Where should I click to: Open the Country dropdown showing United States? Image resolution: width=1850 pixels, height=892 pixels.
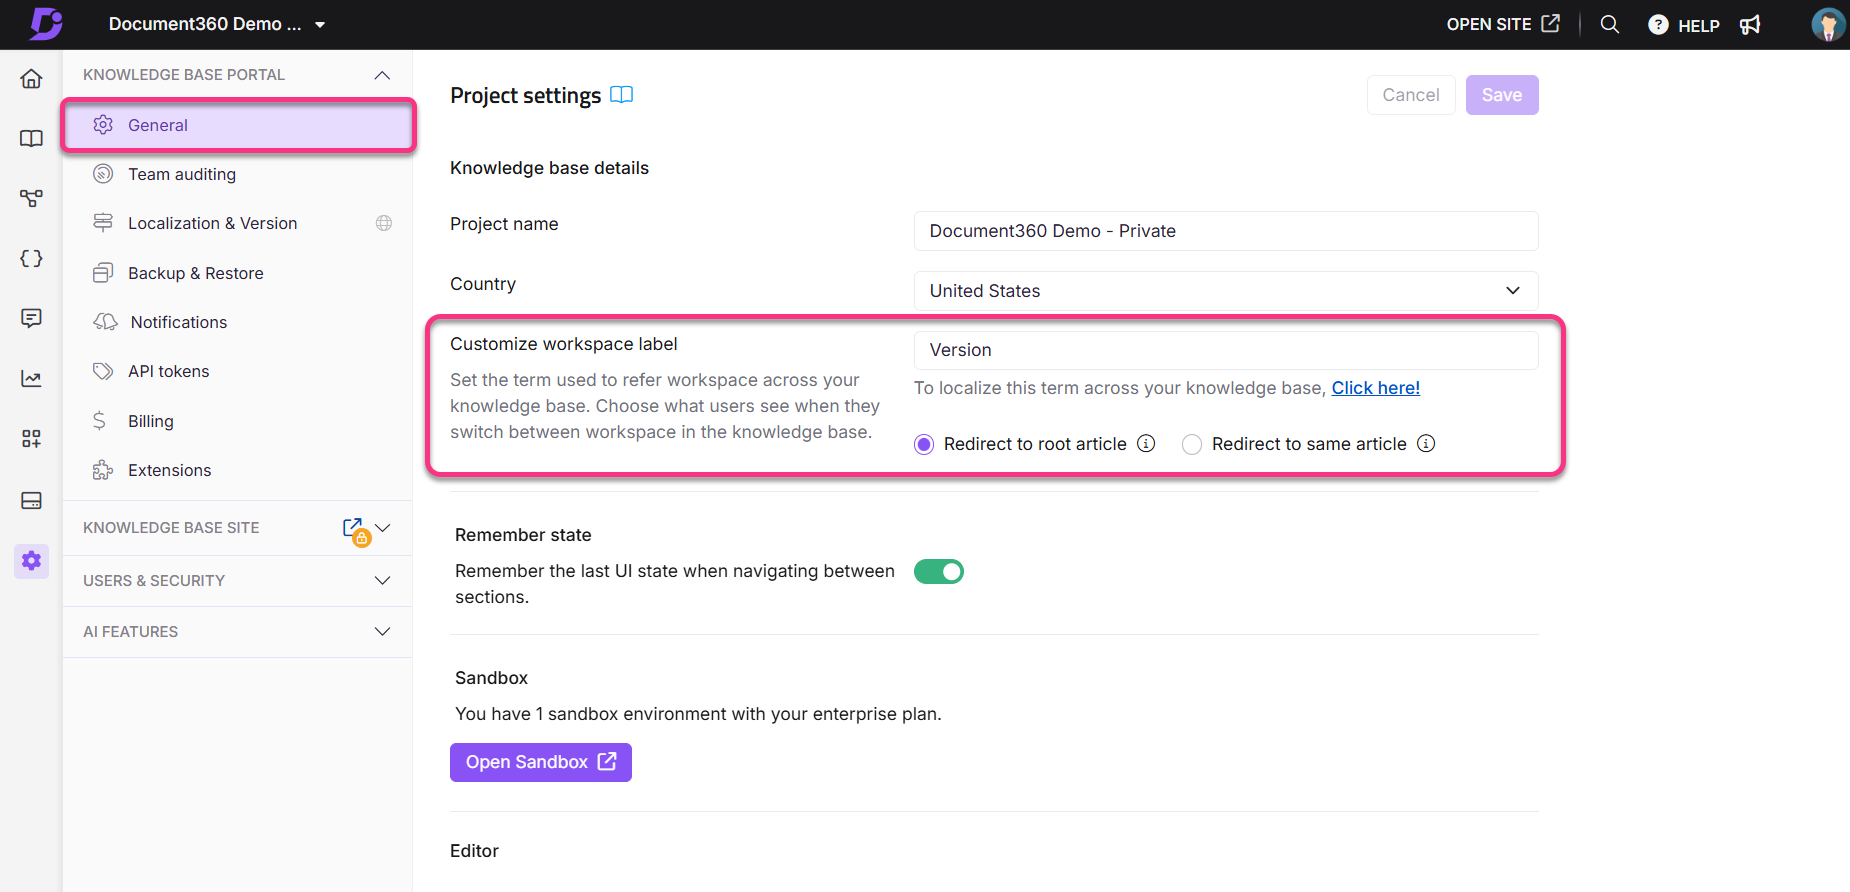(1226, 291)
